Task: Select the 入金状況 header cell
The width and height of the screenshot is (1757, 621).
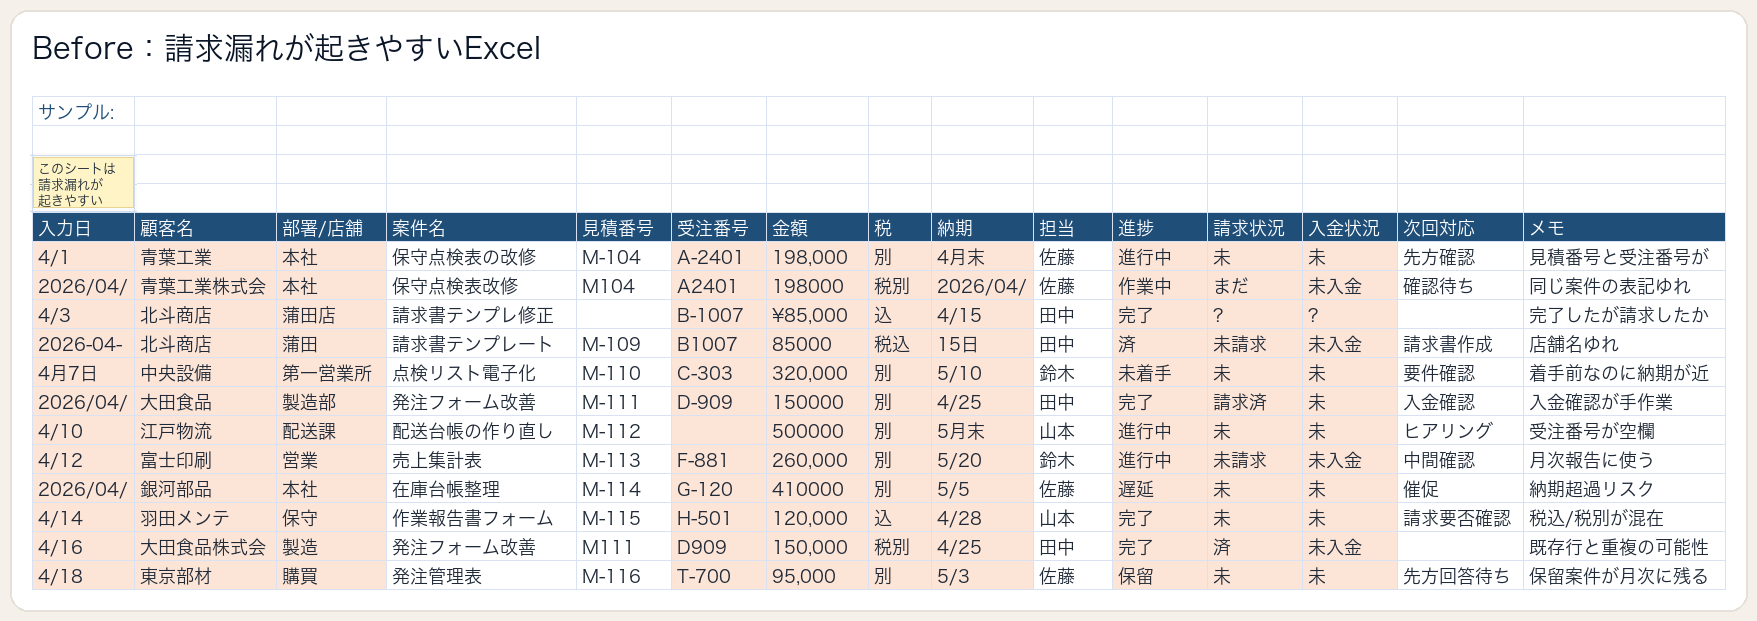Action: [1350, 228]
